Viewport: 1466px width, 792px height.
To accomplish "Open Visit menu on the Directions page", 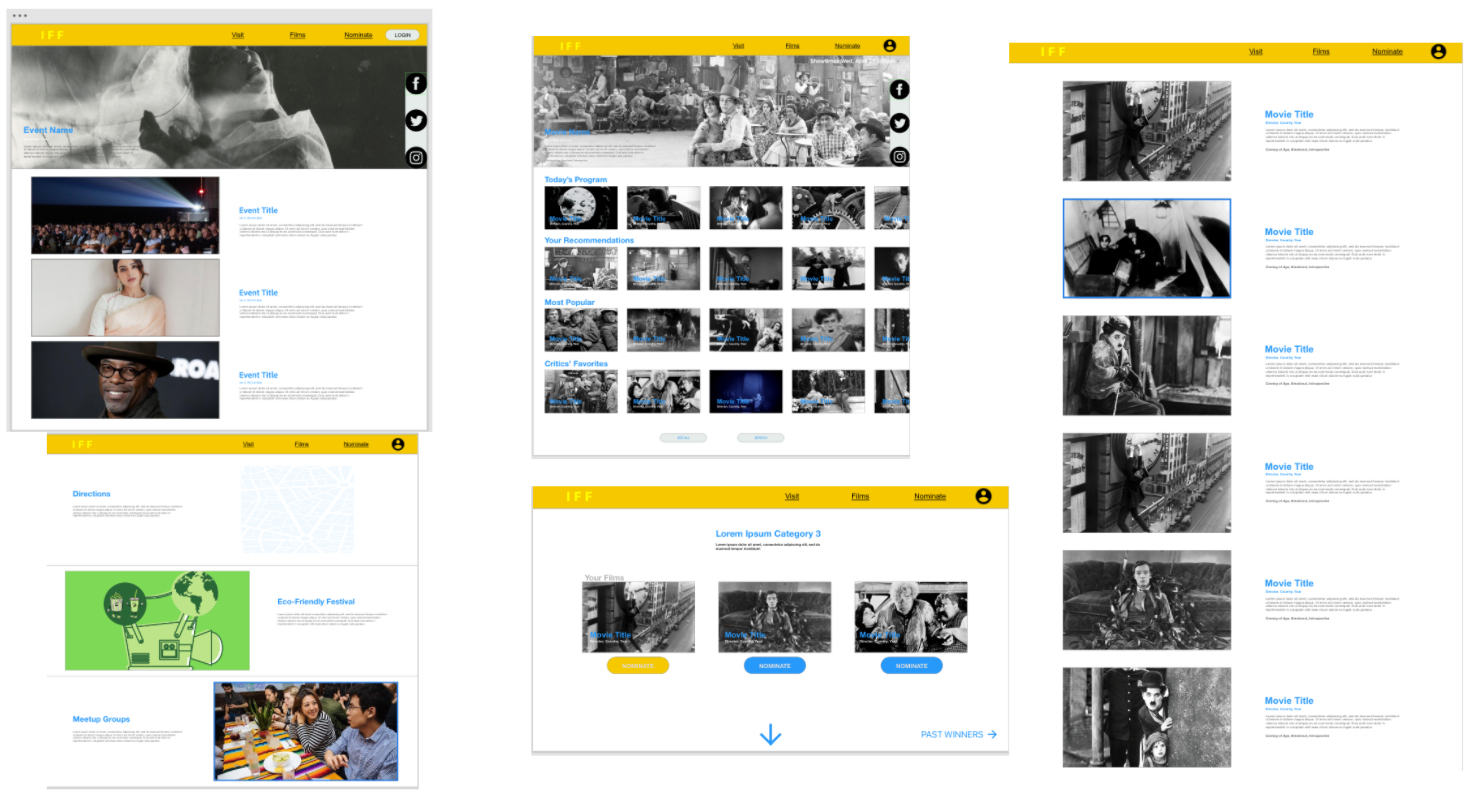I will click(249, 444).
